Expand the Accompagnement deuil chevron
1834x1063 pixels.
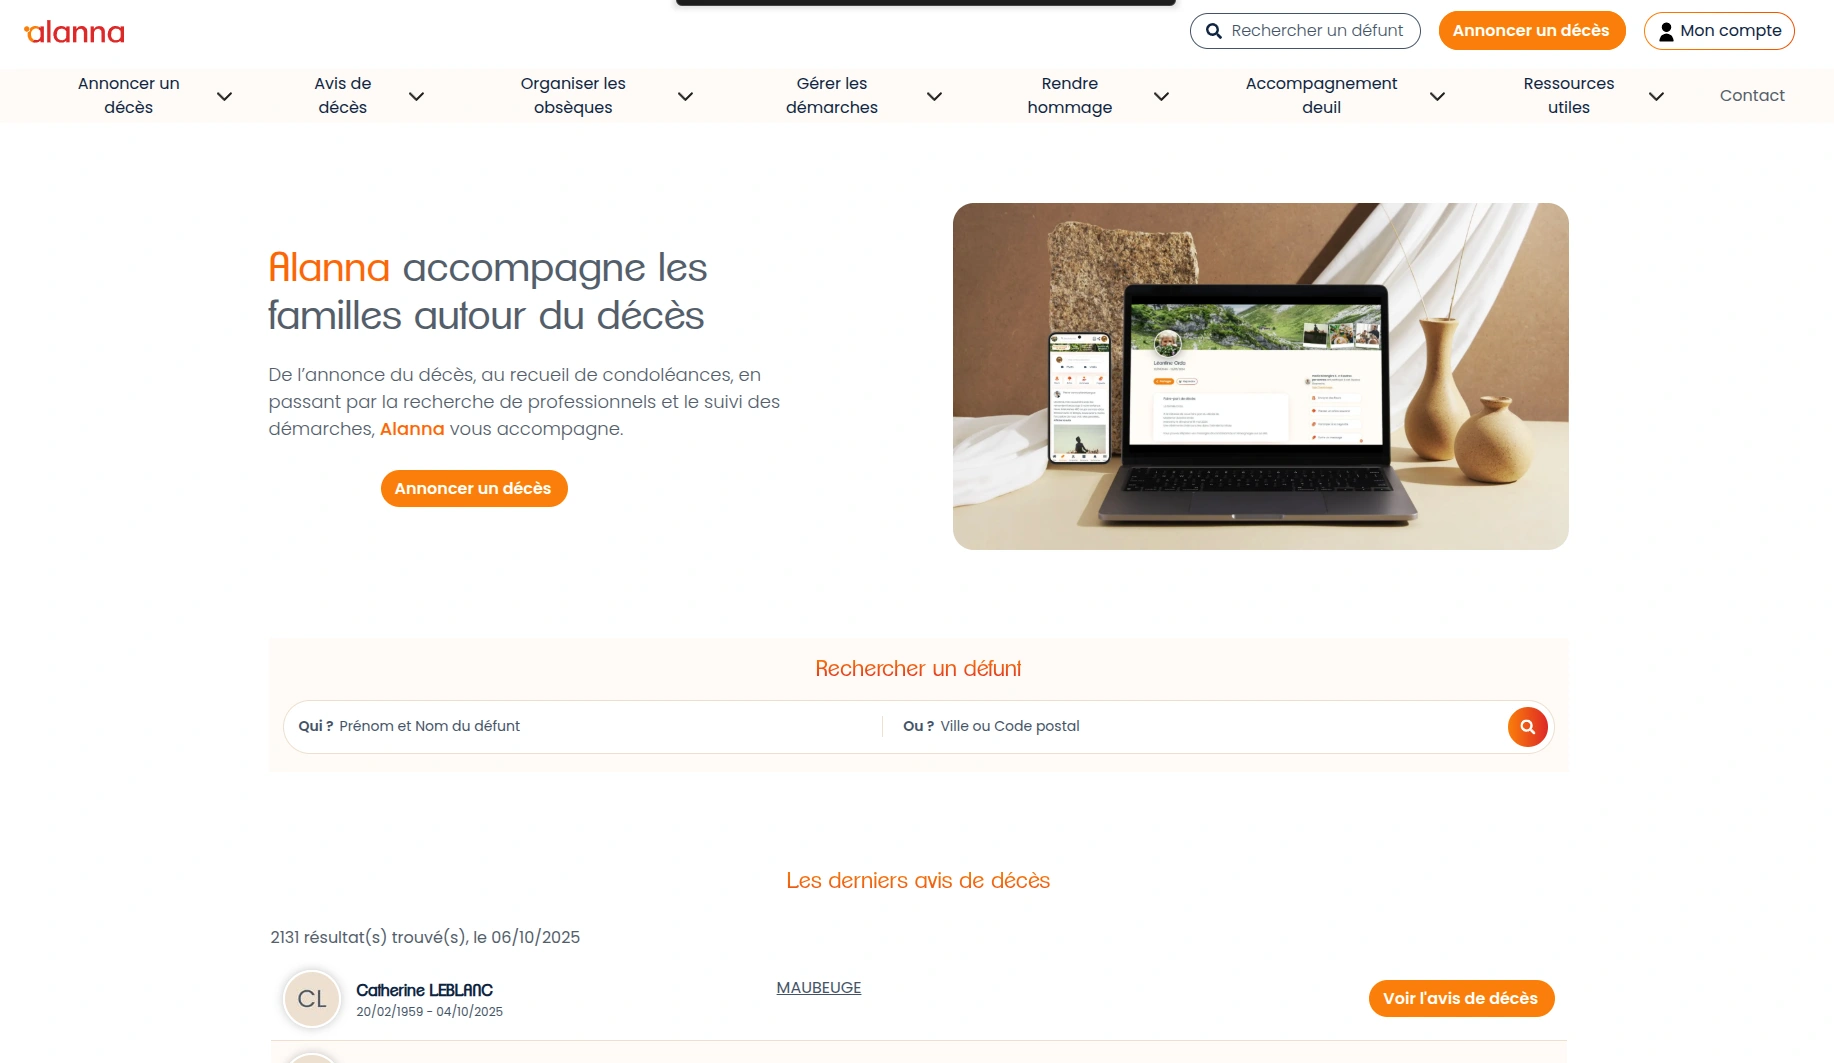[1437, 97]
